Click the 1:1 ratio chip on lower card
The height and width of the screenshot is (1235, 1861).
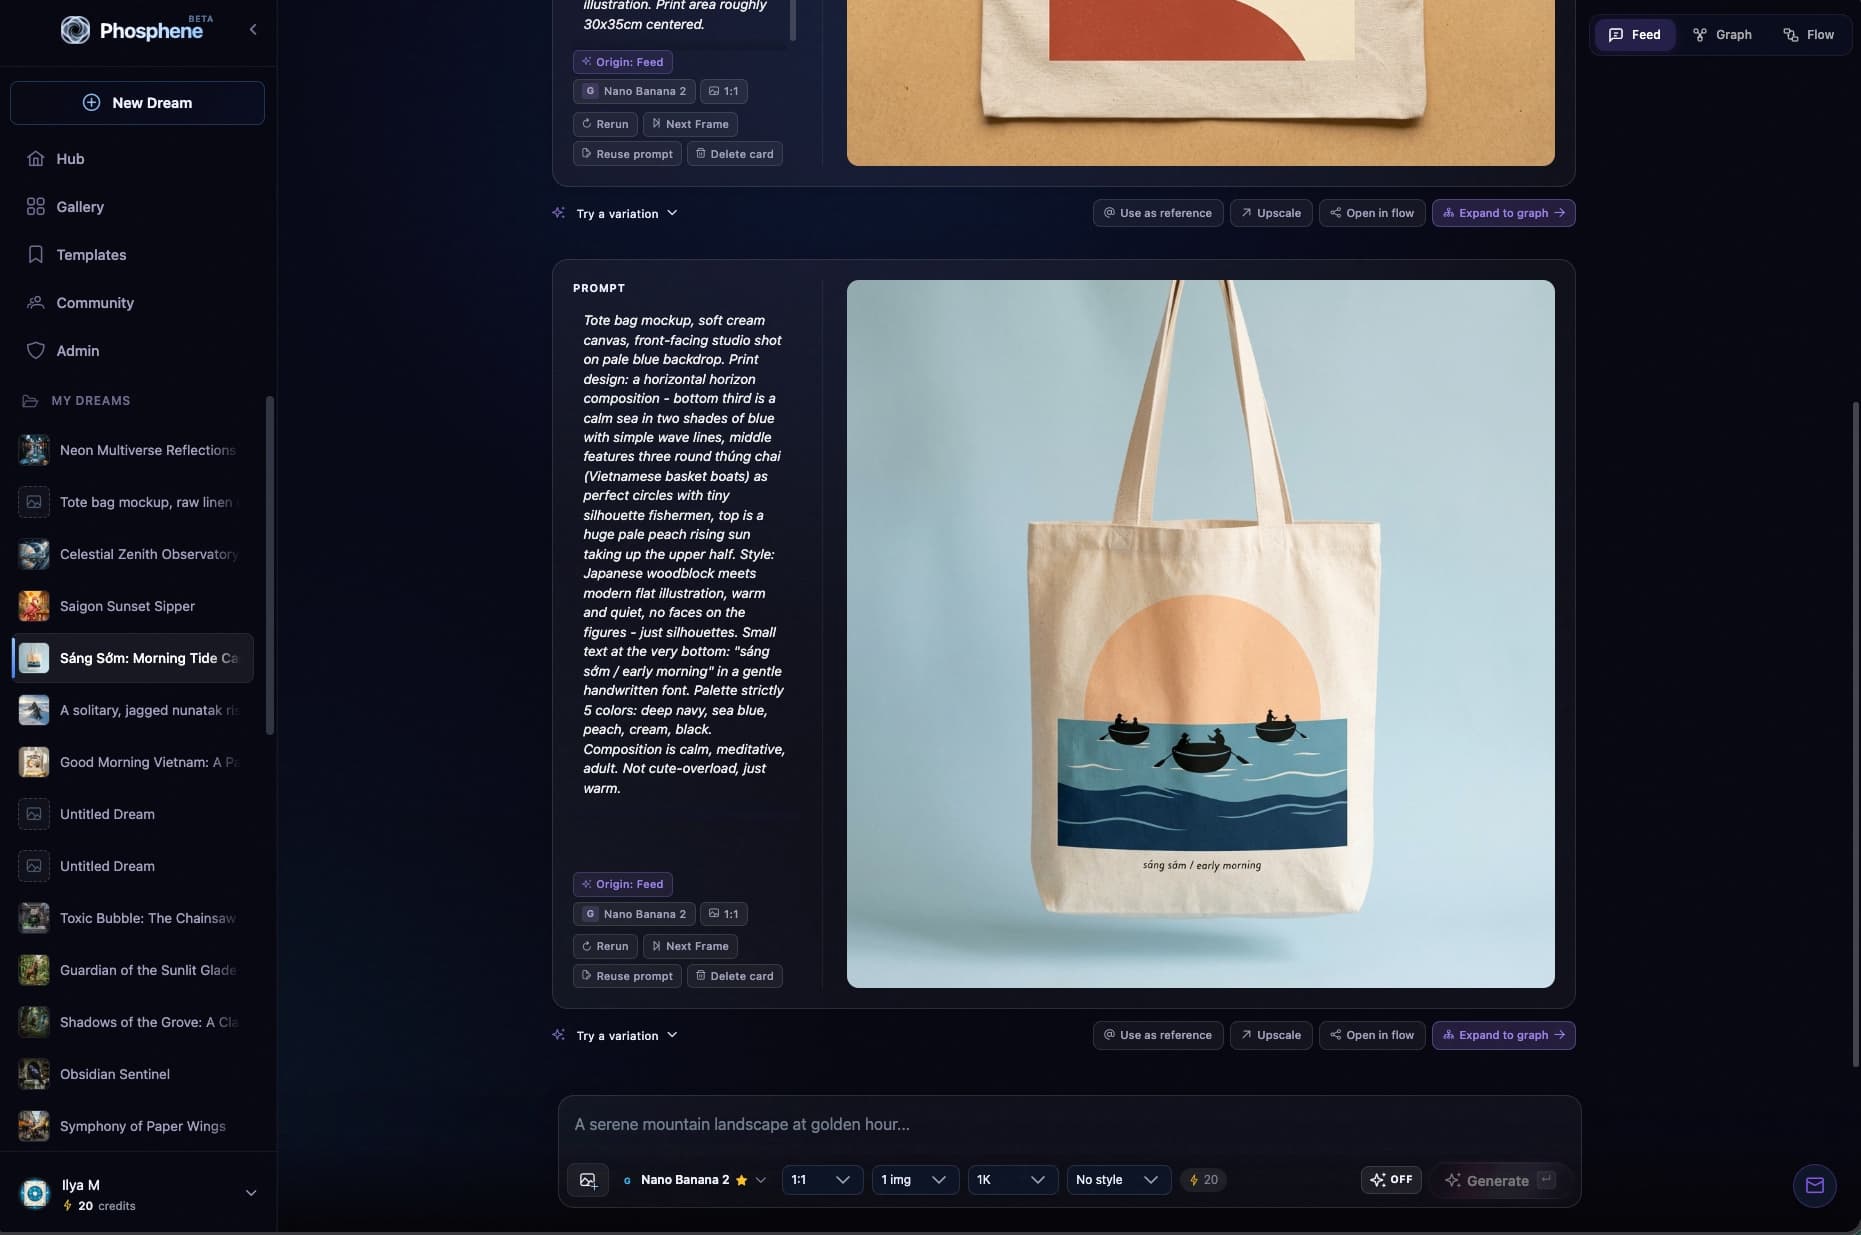tap(724, 914)
